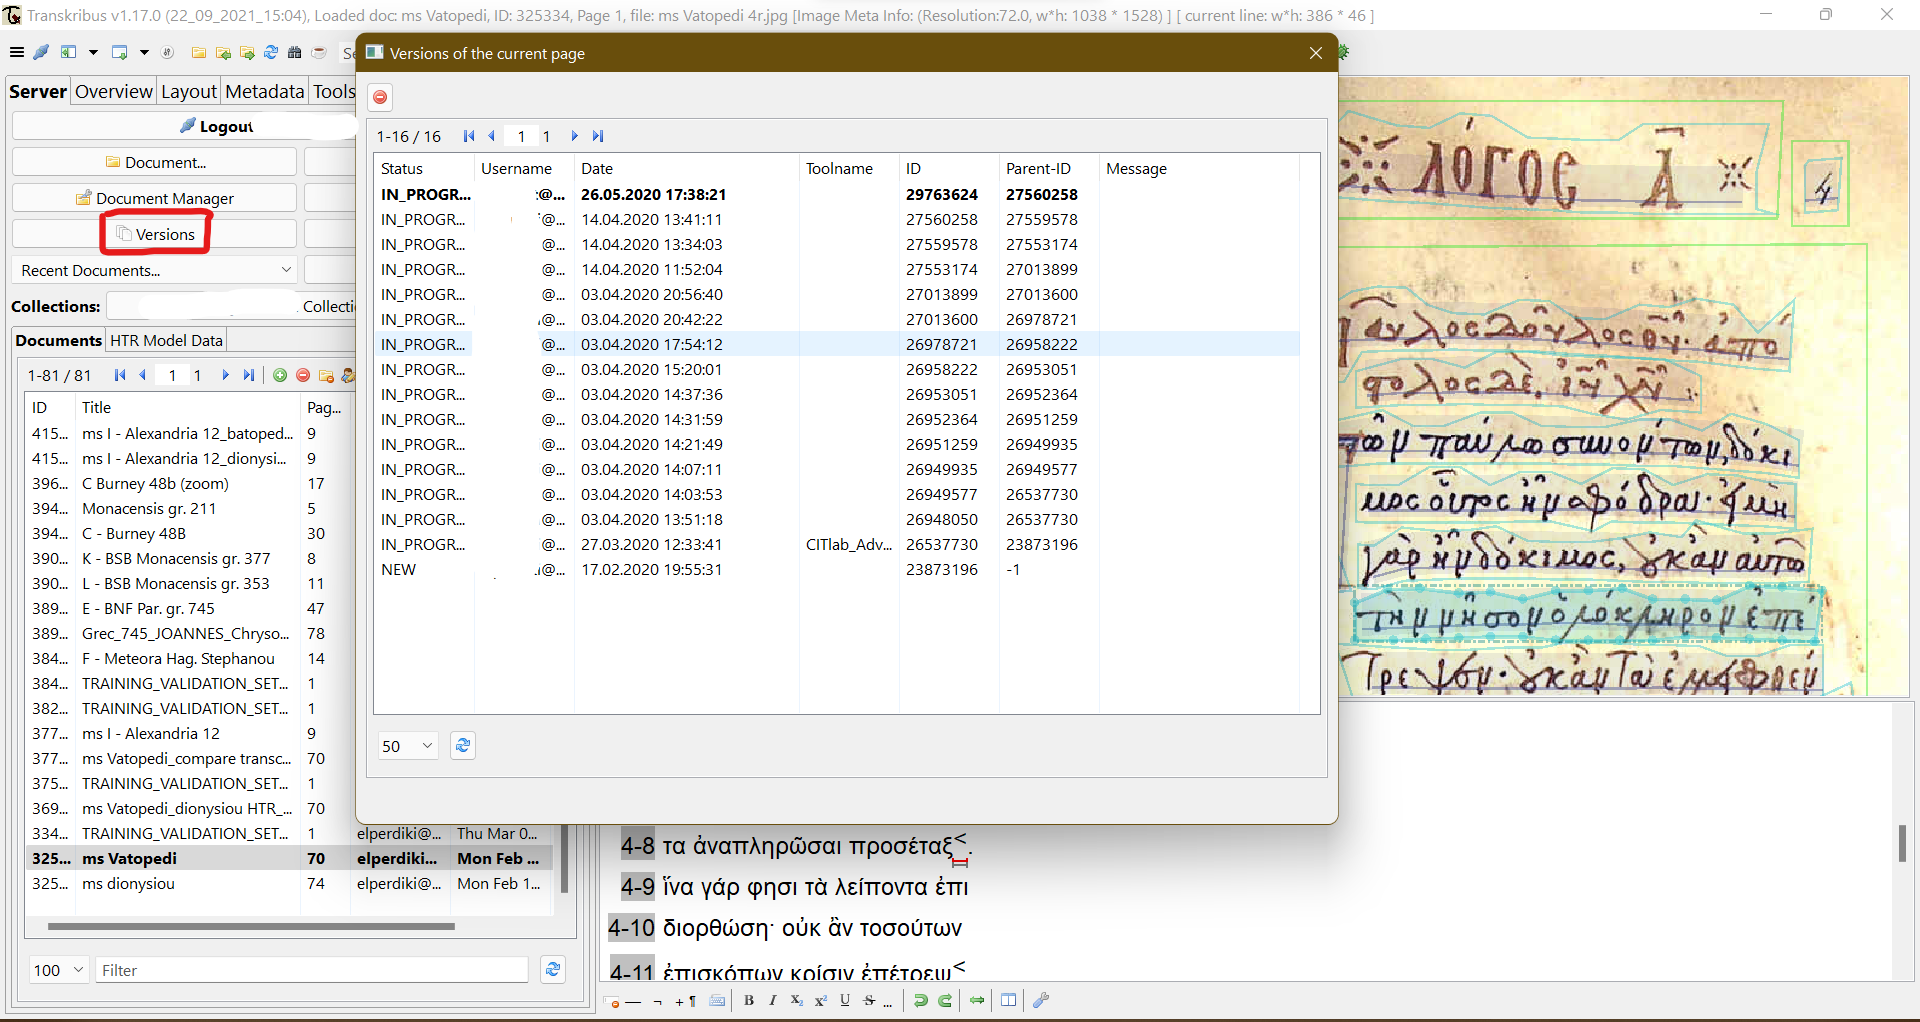The width and height of the screenshot is (1920, 1022).
Task: Open the documents page size dropdown showing 100
Action: point(59,970)
